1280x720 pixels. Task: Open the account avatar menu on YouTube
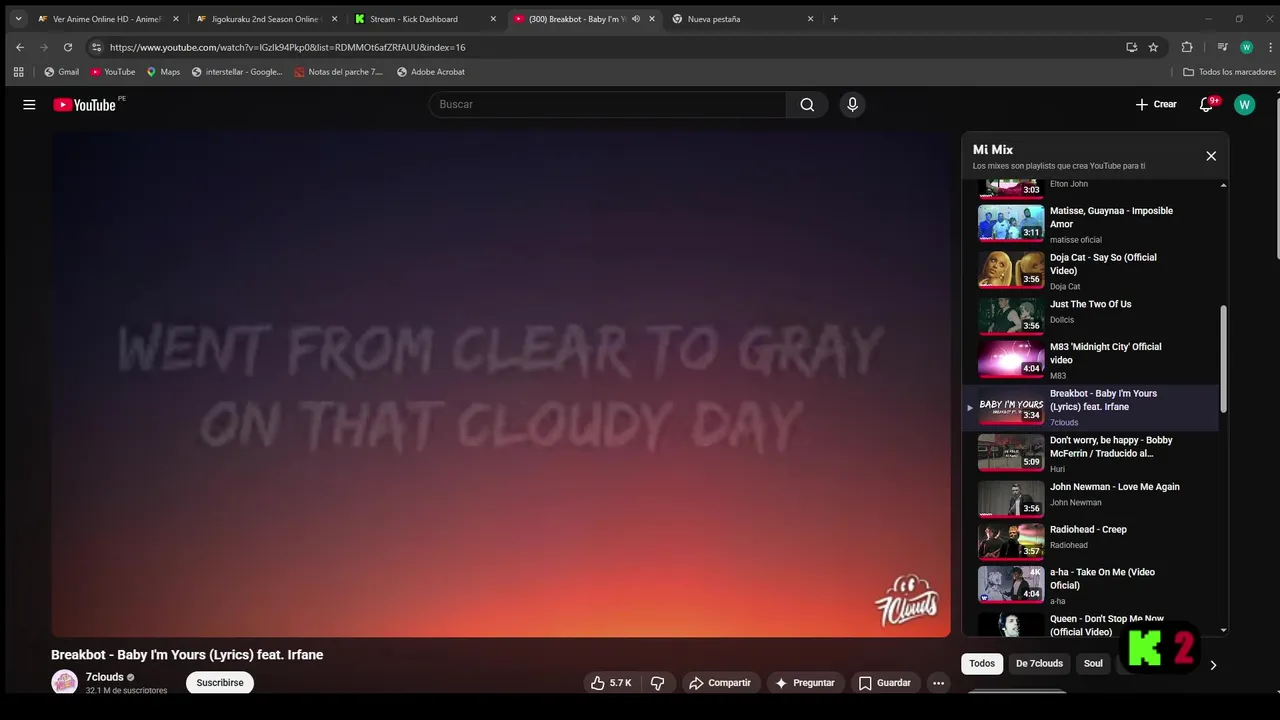pos(1244,105)
